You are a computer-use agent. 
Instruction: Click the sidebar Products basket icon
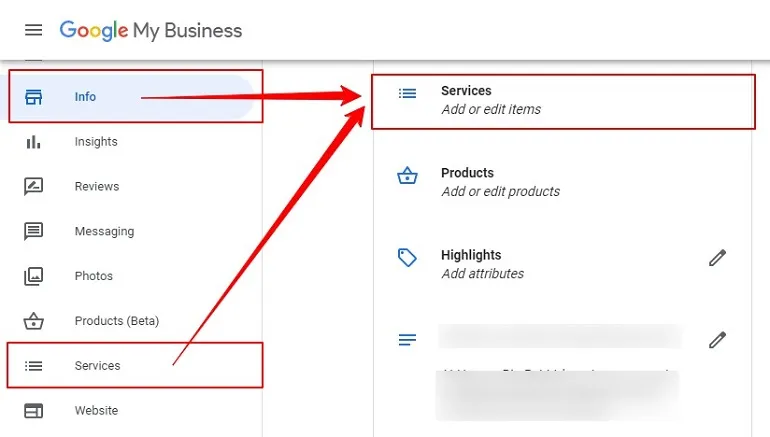pyautogui.click(x=33, y=321)
